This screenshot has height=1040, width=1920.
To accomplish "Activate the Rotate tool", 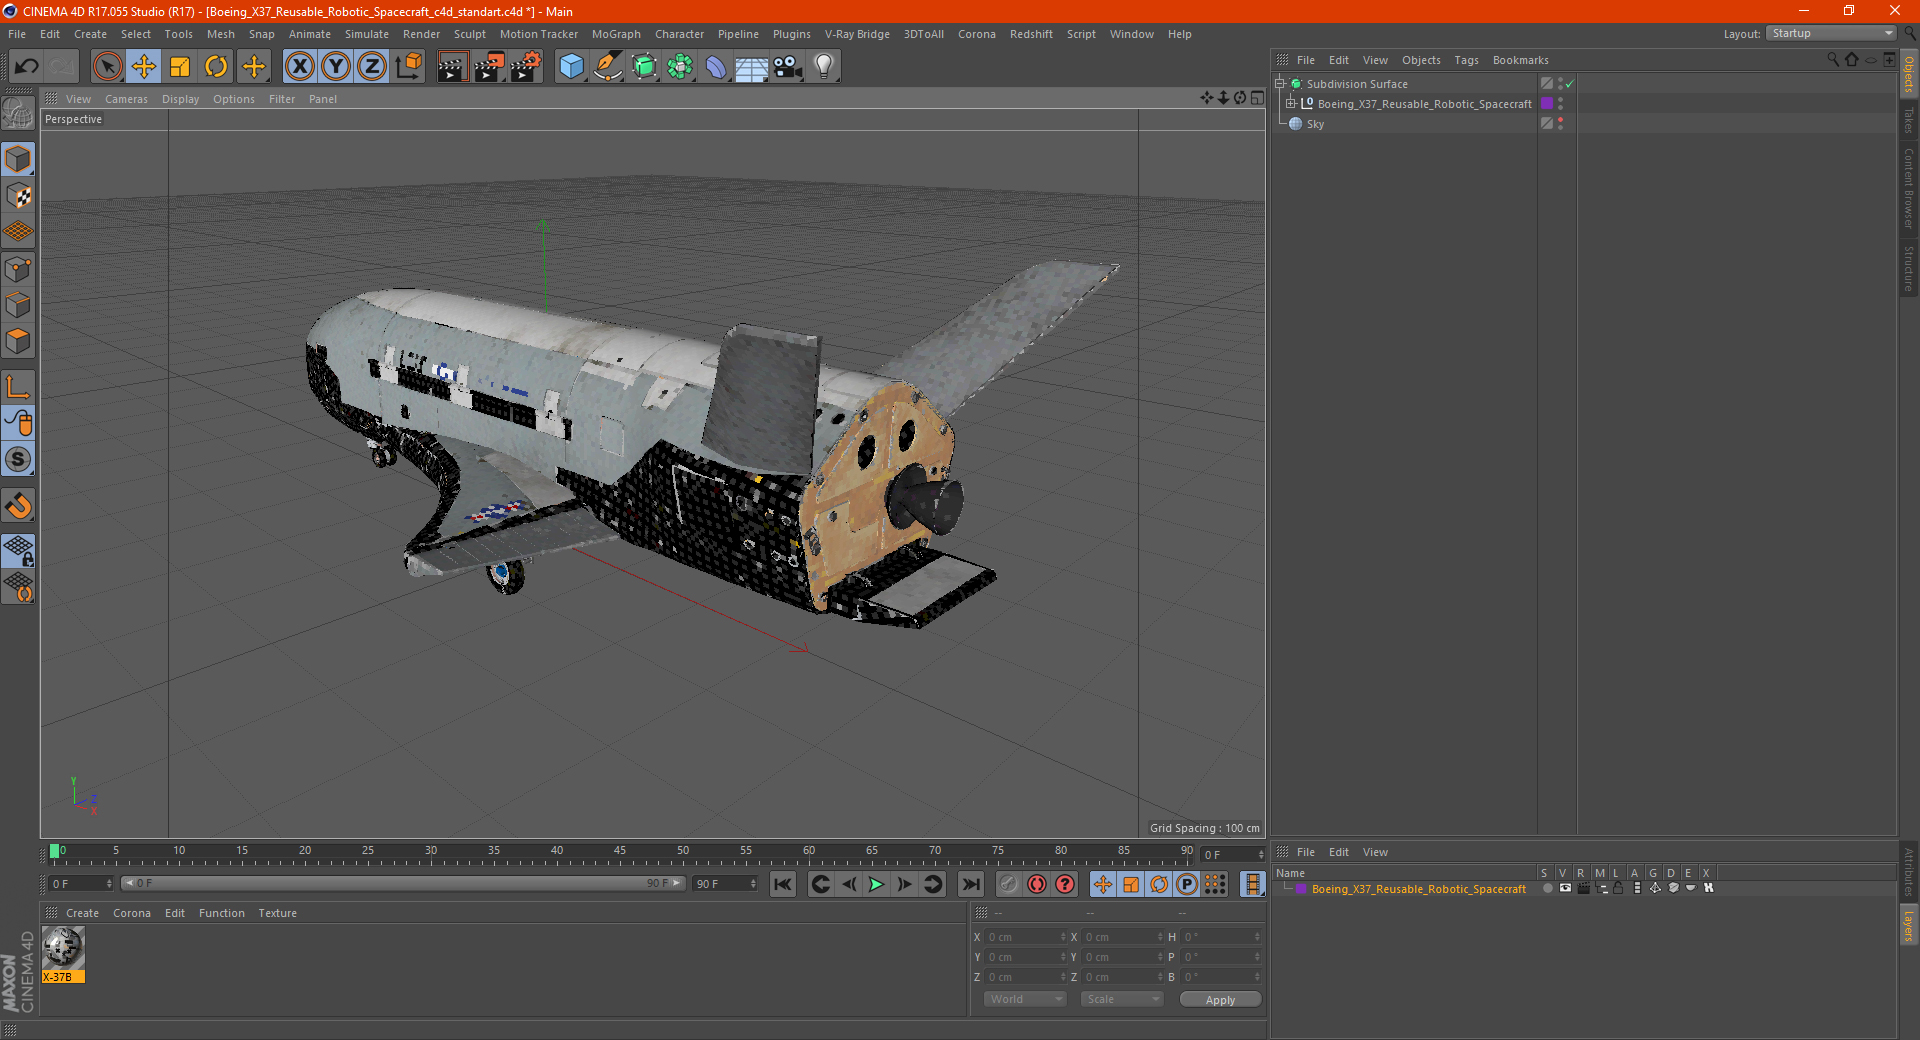I will [216, 67].
